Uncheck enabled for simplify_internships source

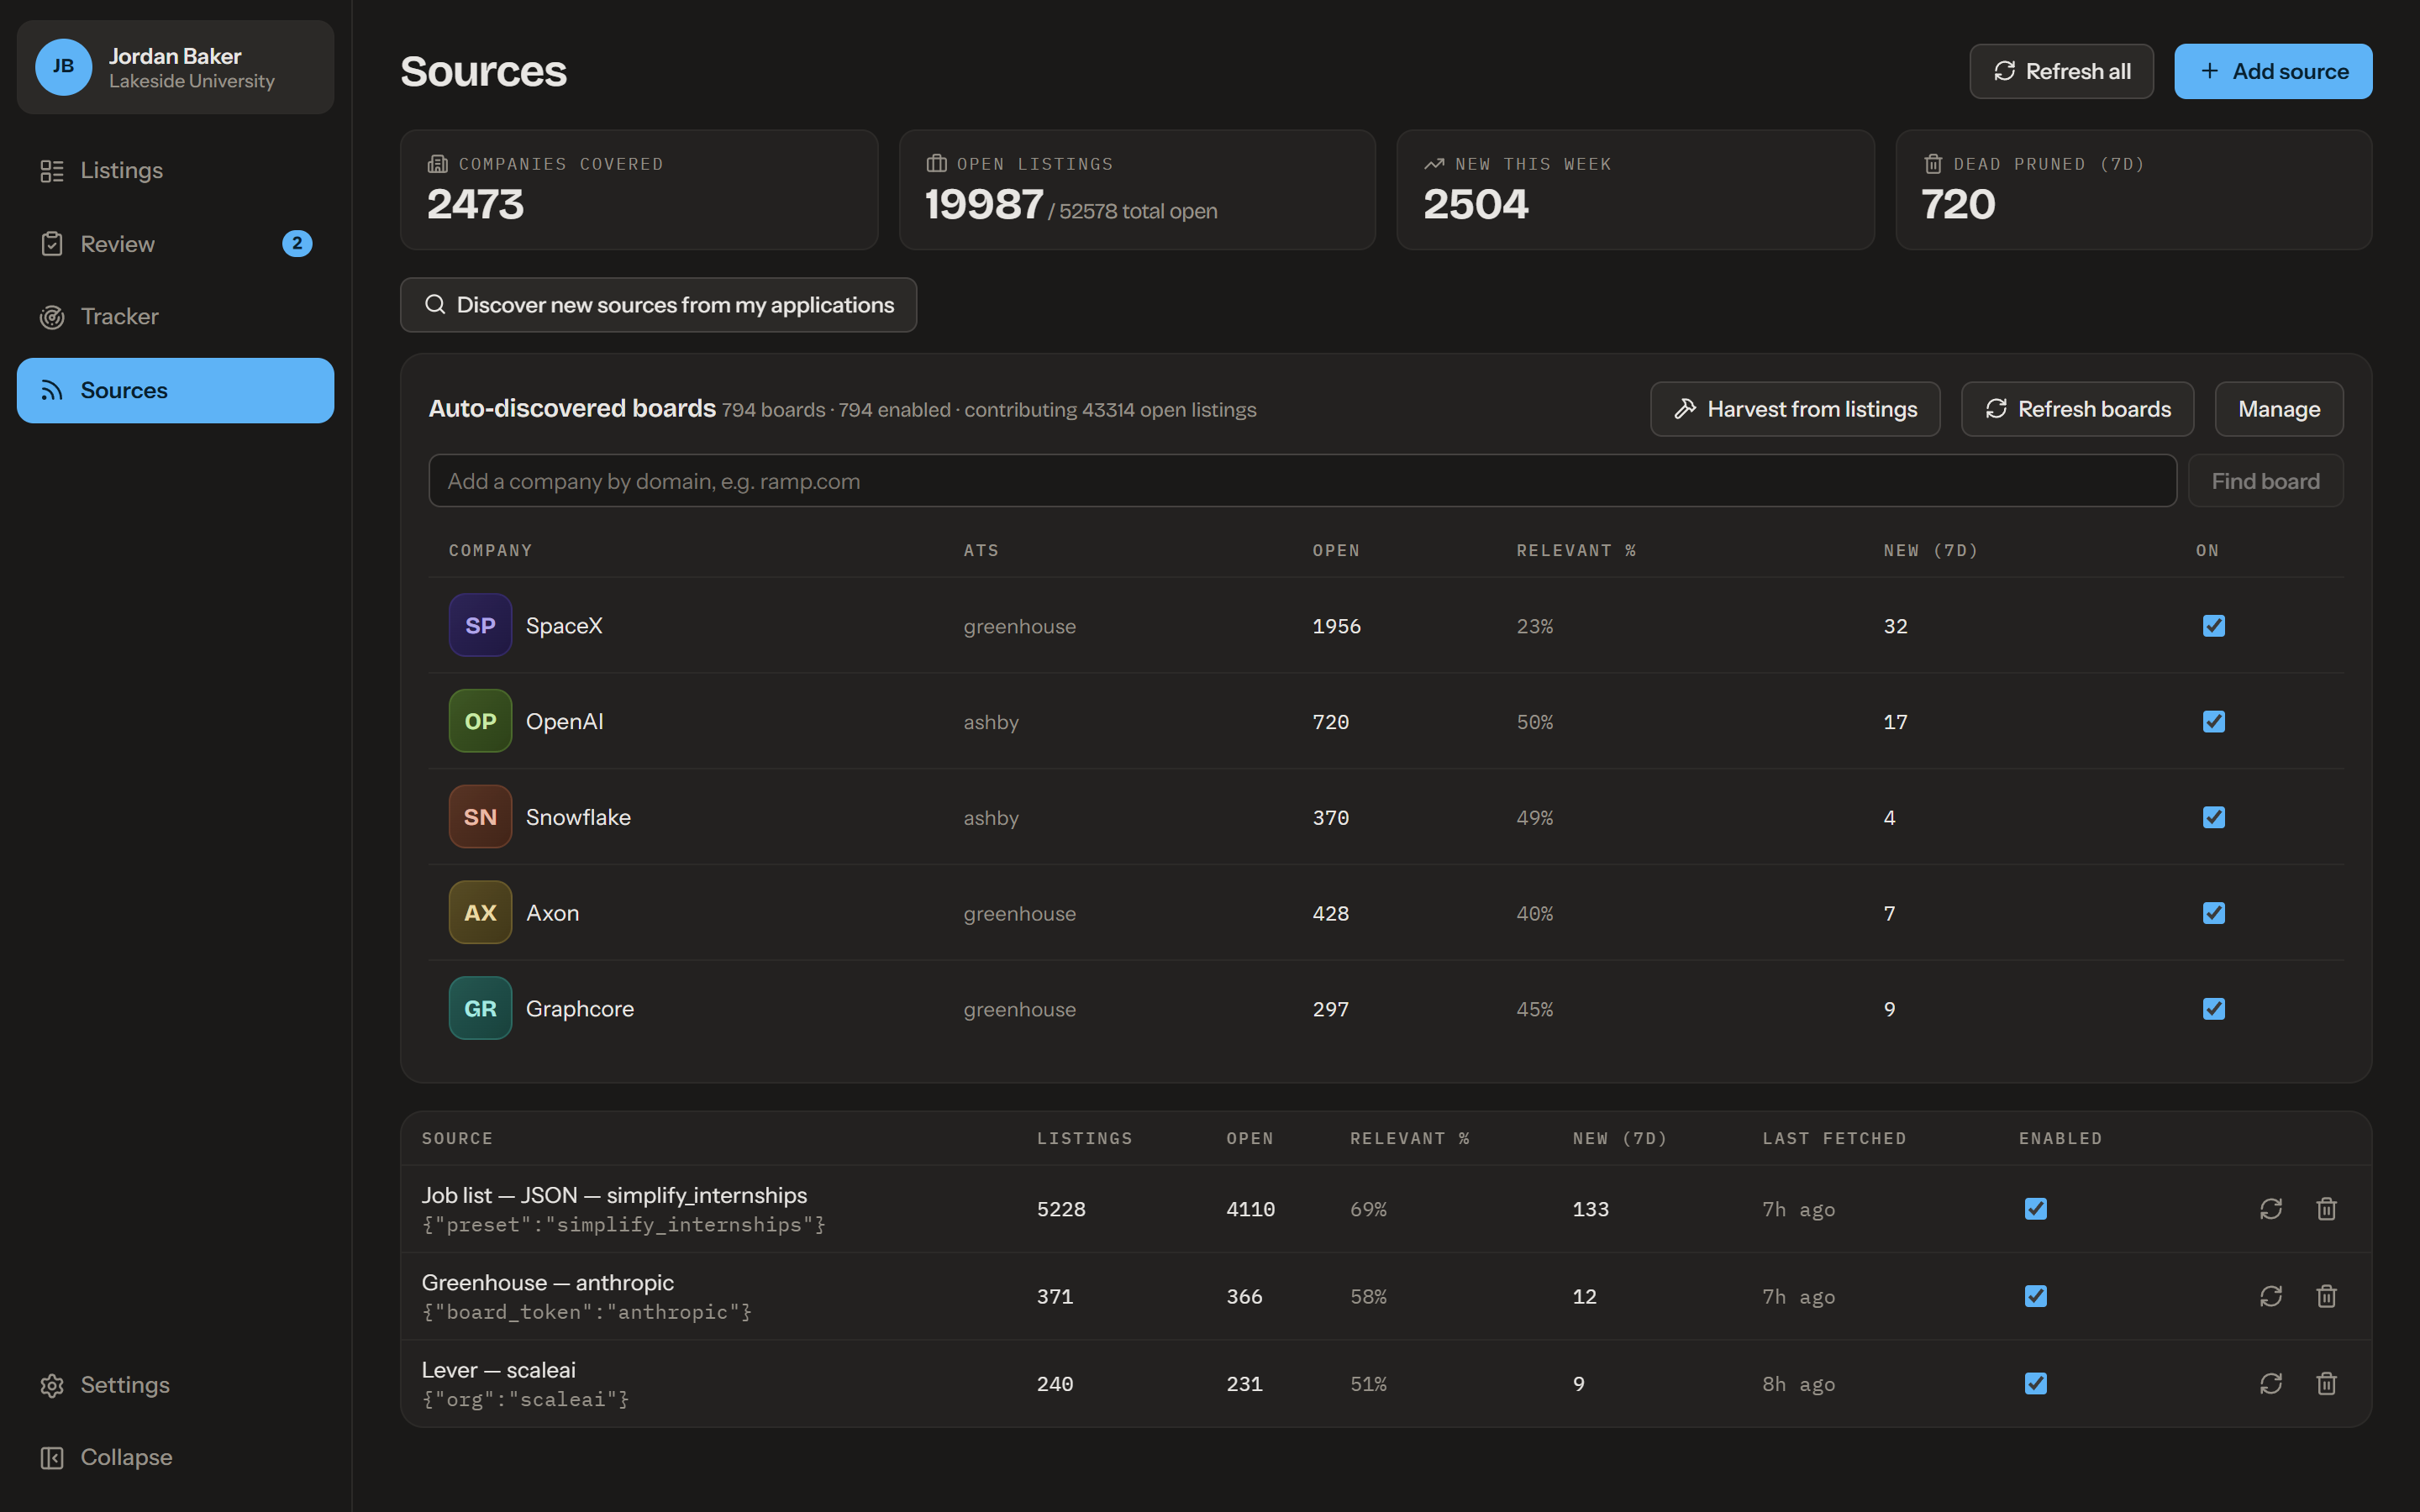coord(2035,1209)
